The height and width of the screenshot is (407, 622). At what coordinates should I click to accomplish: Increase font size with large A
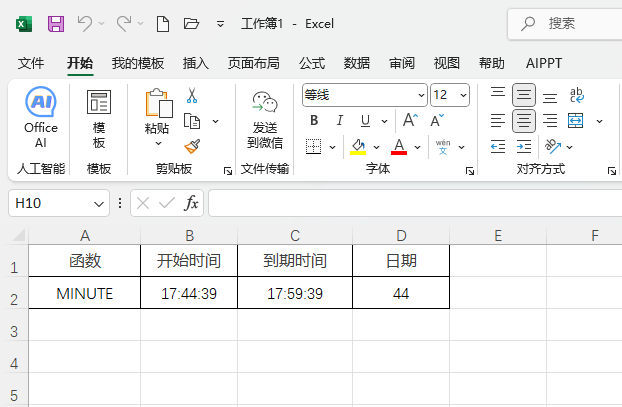[x=410, y=120]
